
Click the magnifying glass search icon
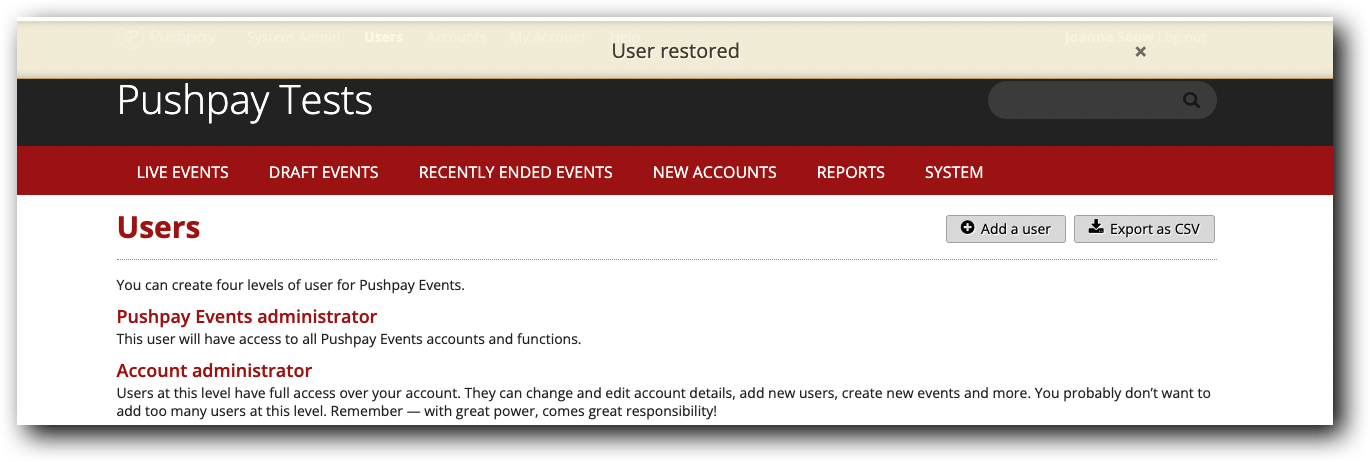tap(1190, 100)
